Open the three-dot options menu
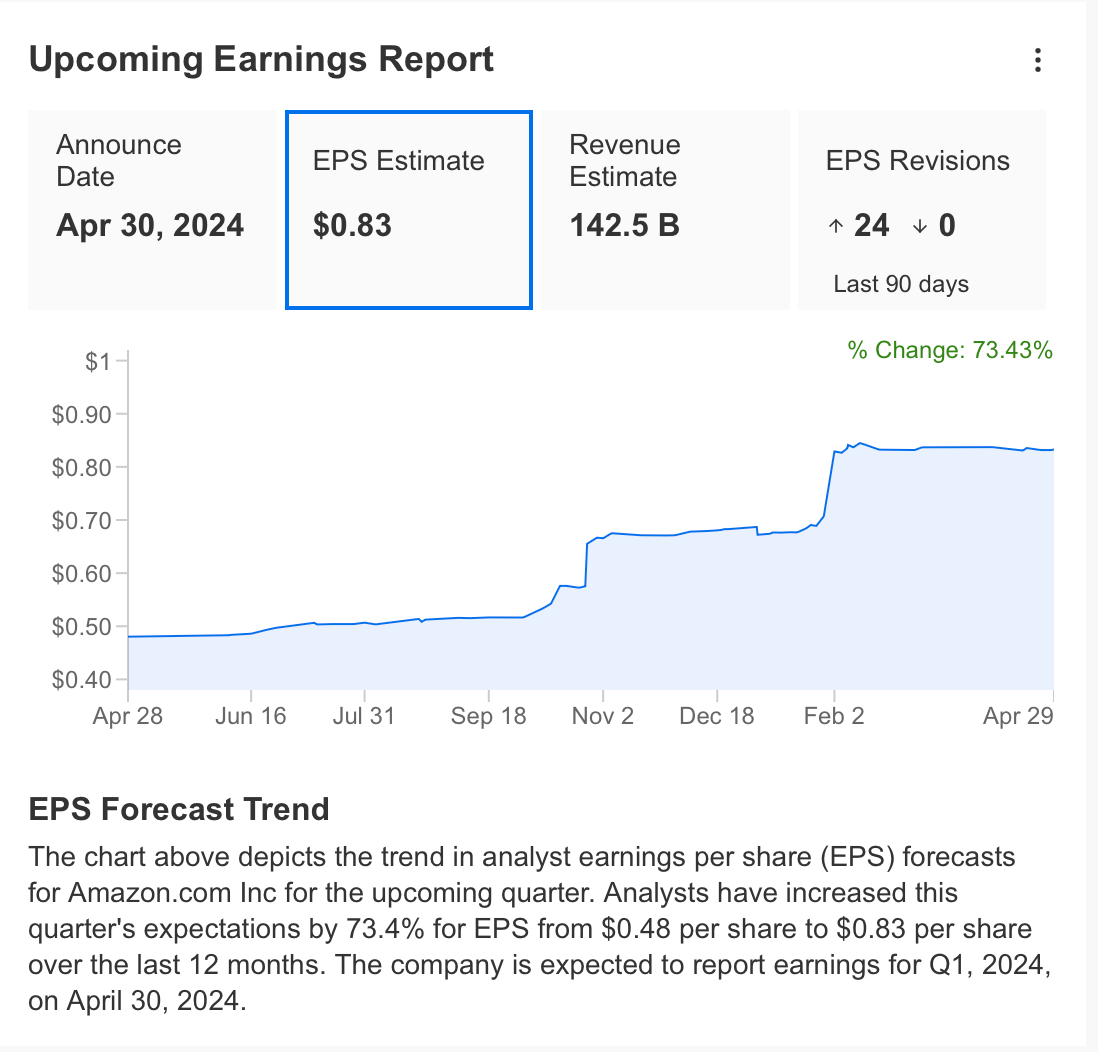This screenshot has height=1052, width=1098. 1037,60
